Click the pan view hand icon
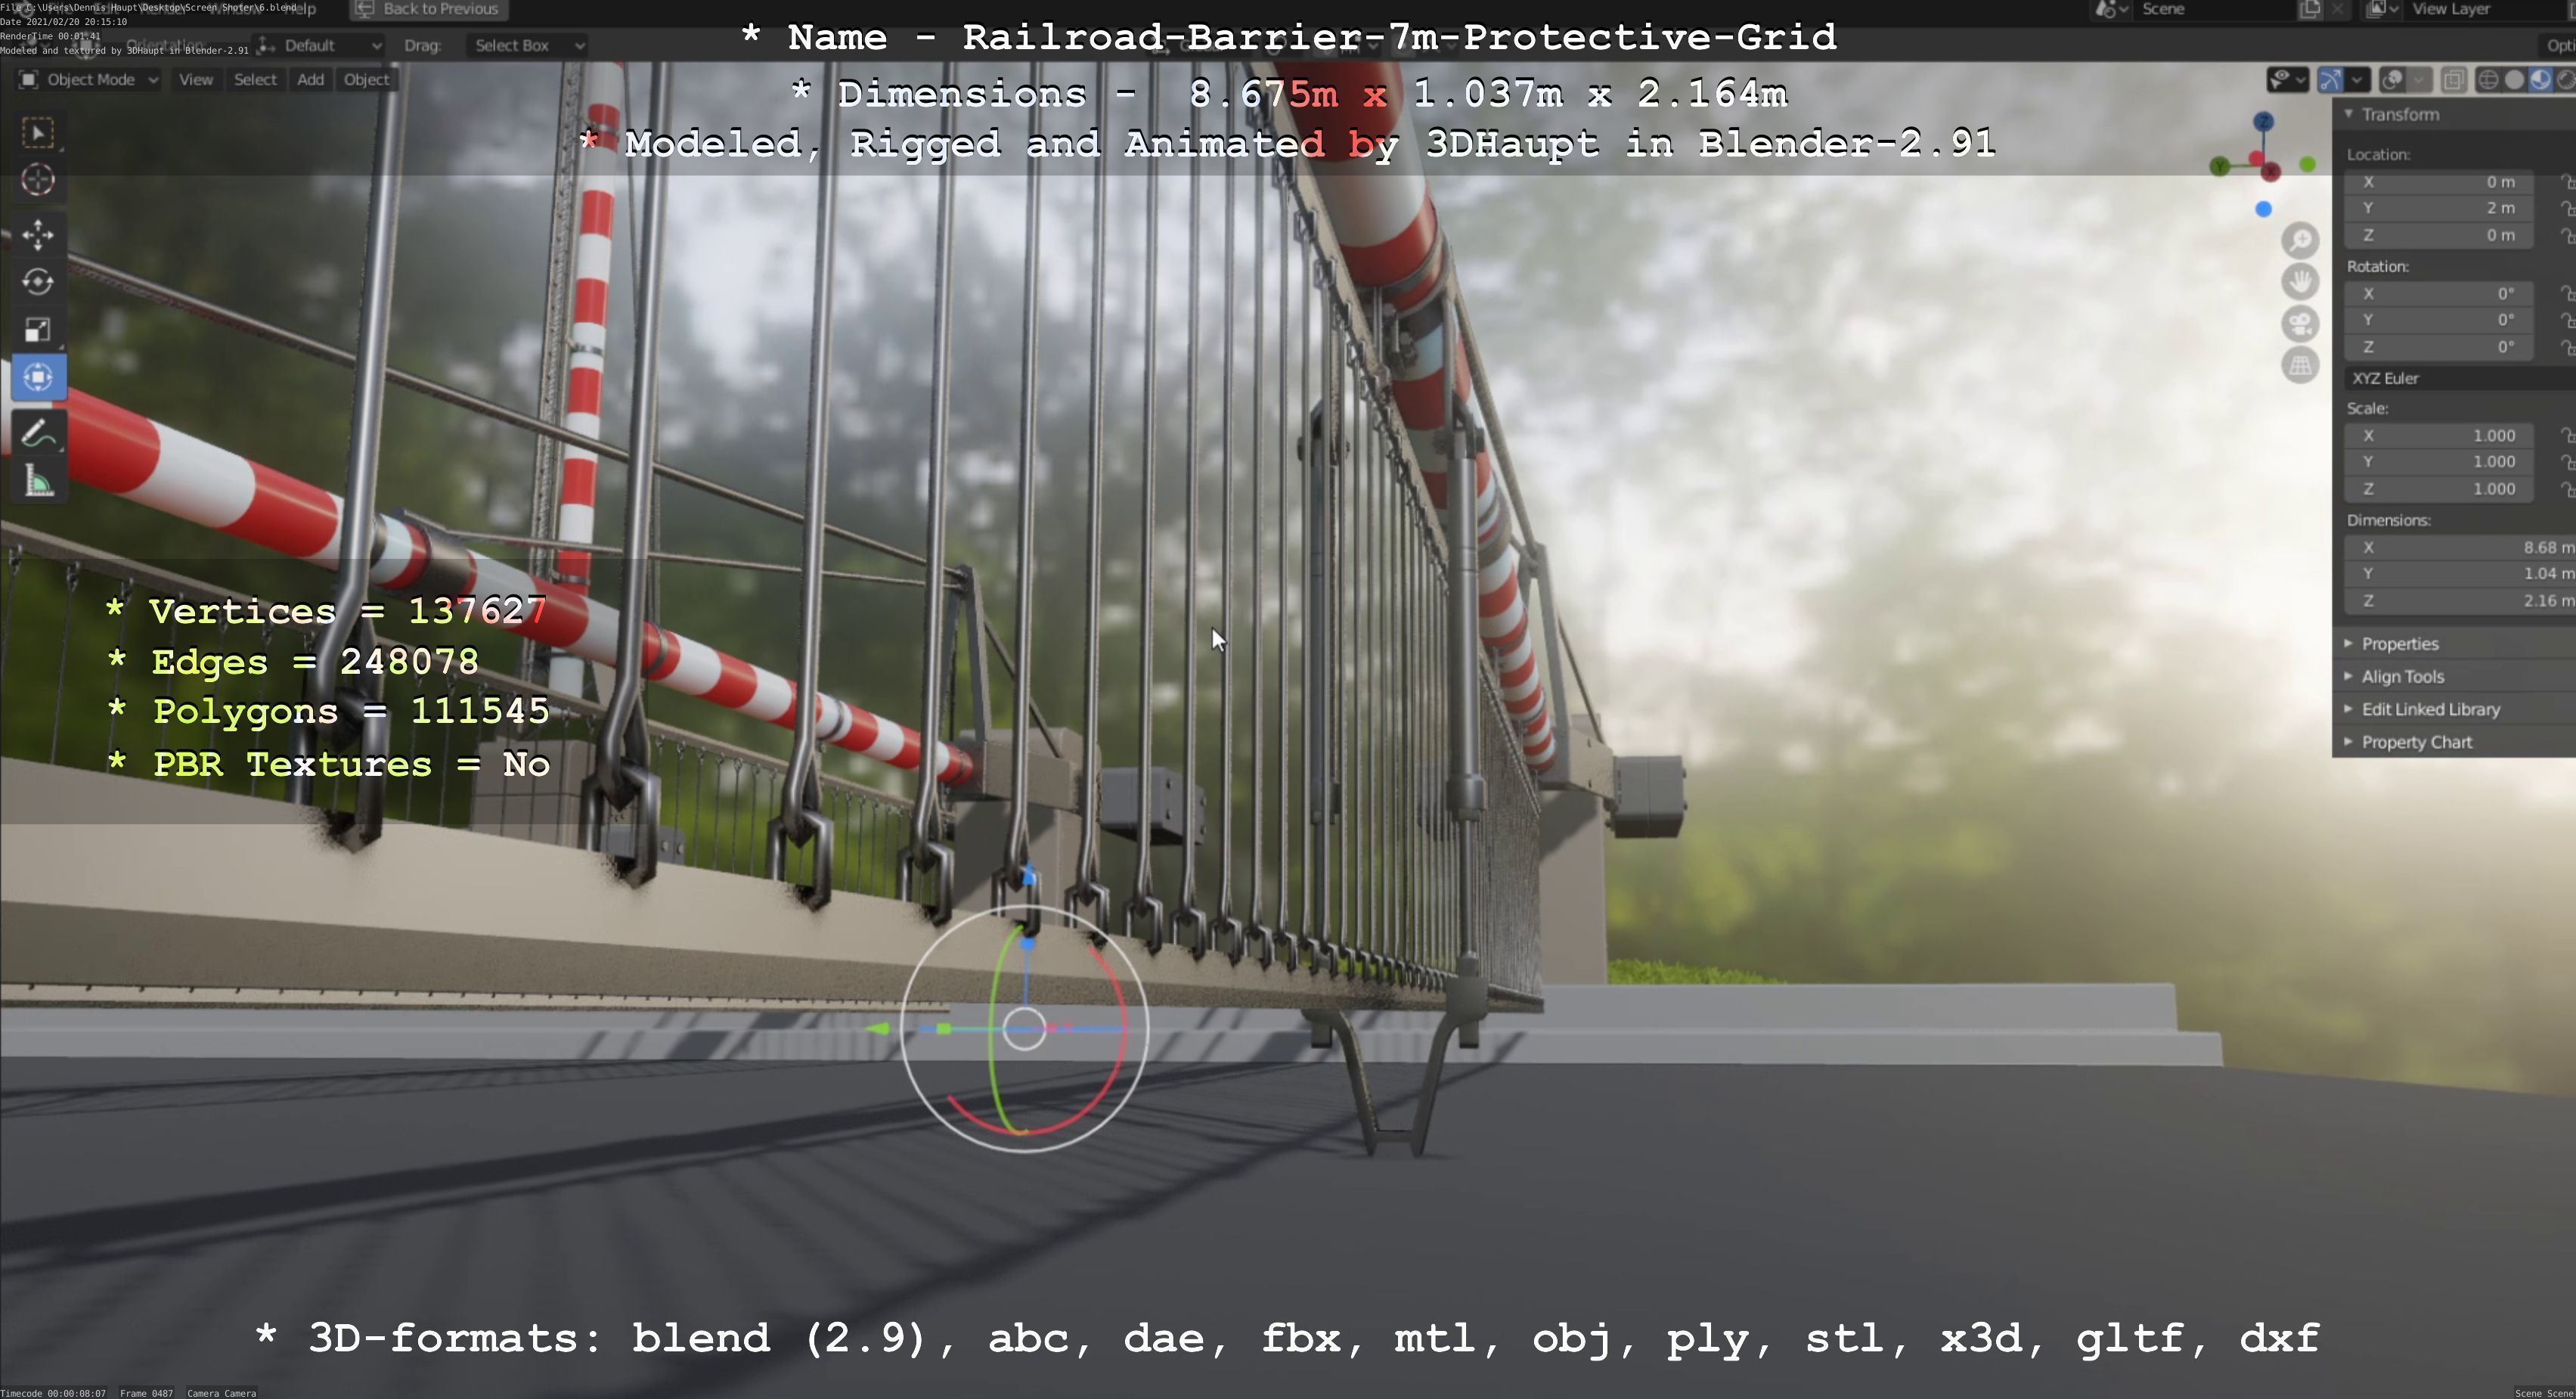 (x=2300, y=282)
